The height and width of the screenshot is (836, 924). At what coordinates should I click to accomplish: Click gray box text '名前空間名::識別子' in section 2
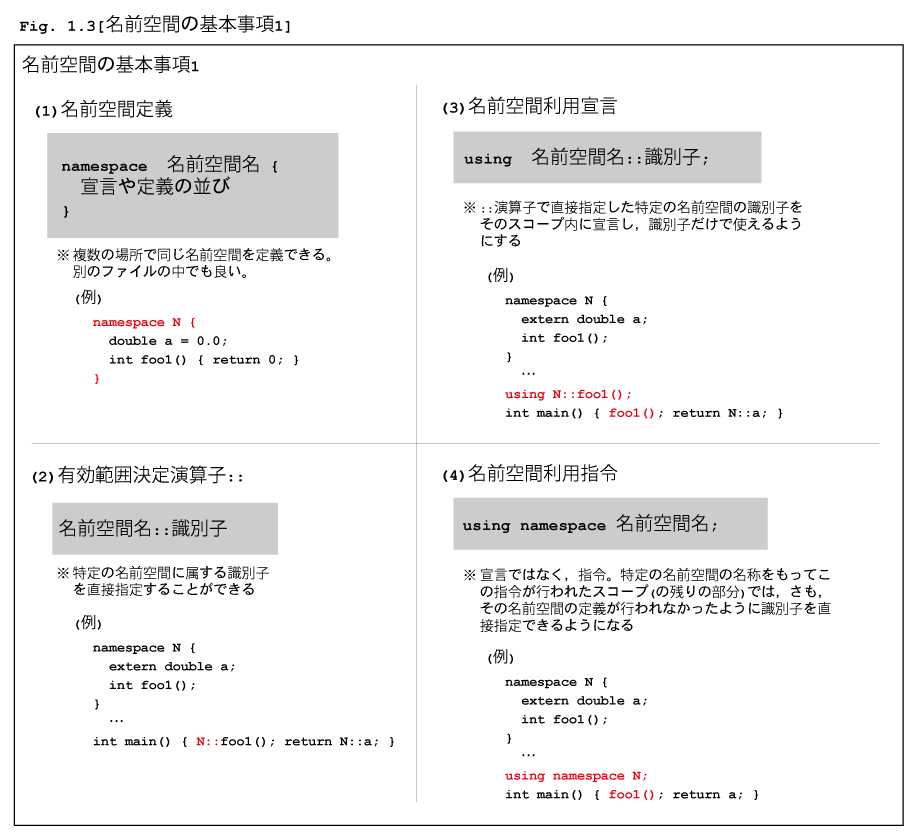pos(143,528)
